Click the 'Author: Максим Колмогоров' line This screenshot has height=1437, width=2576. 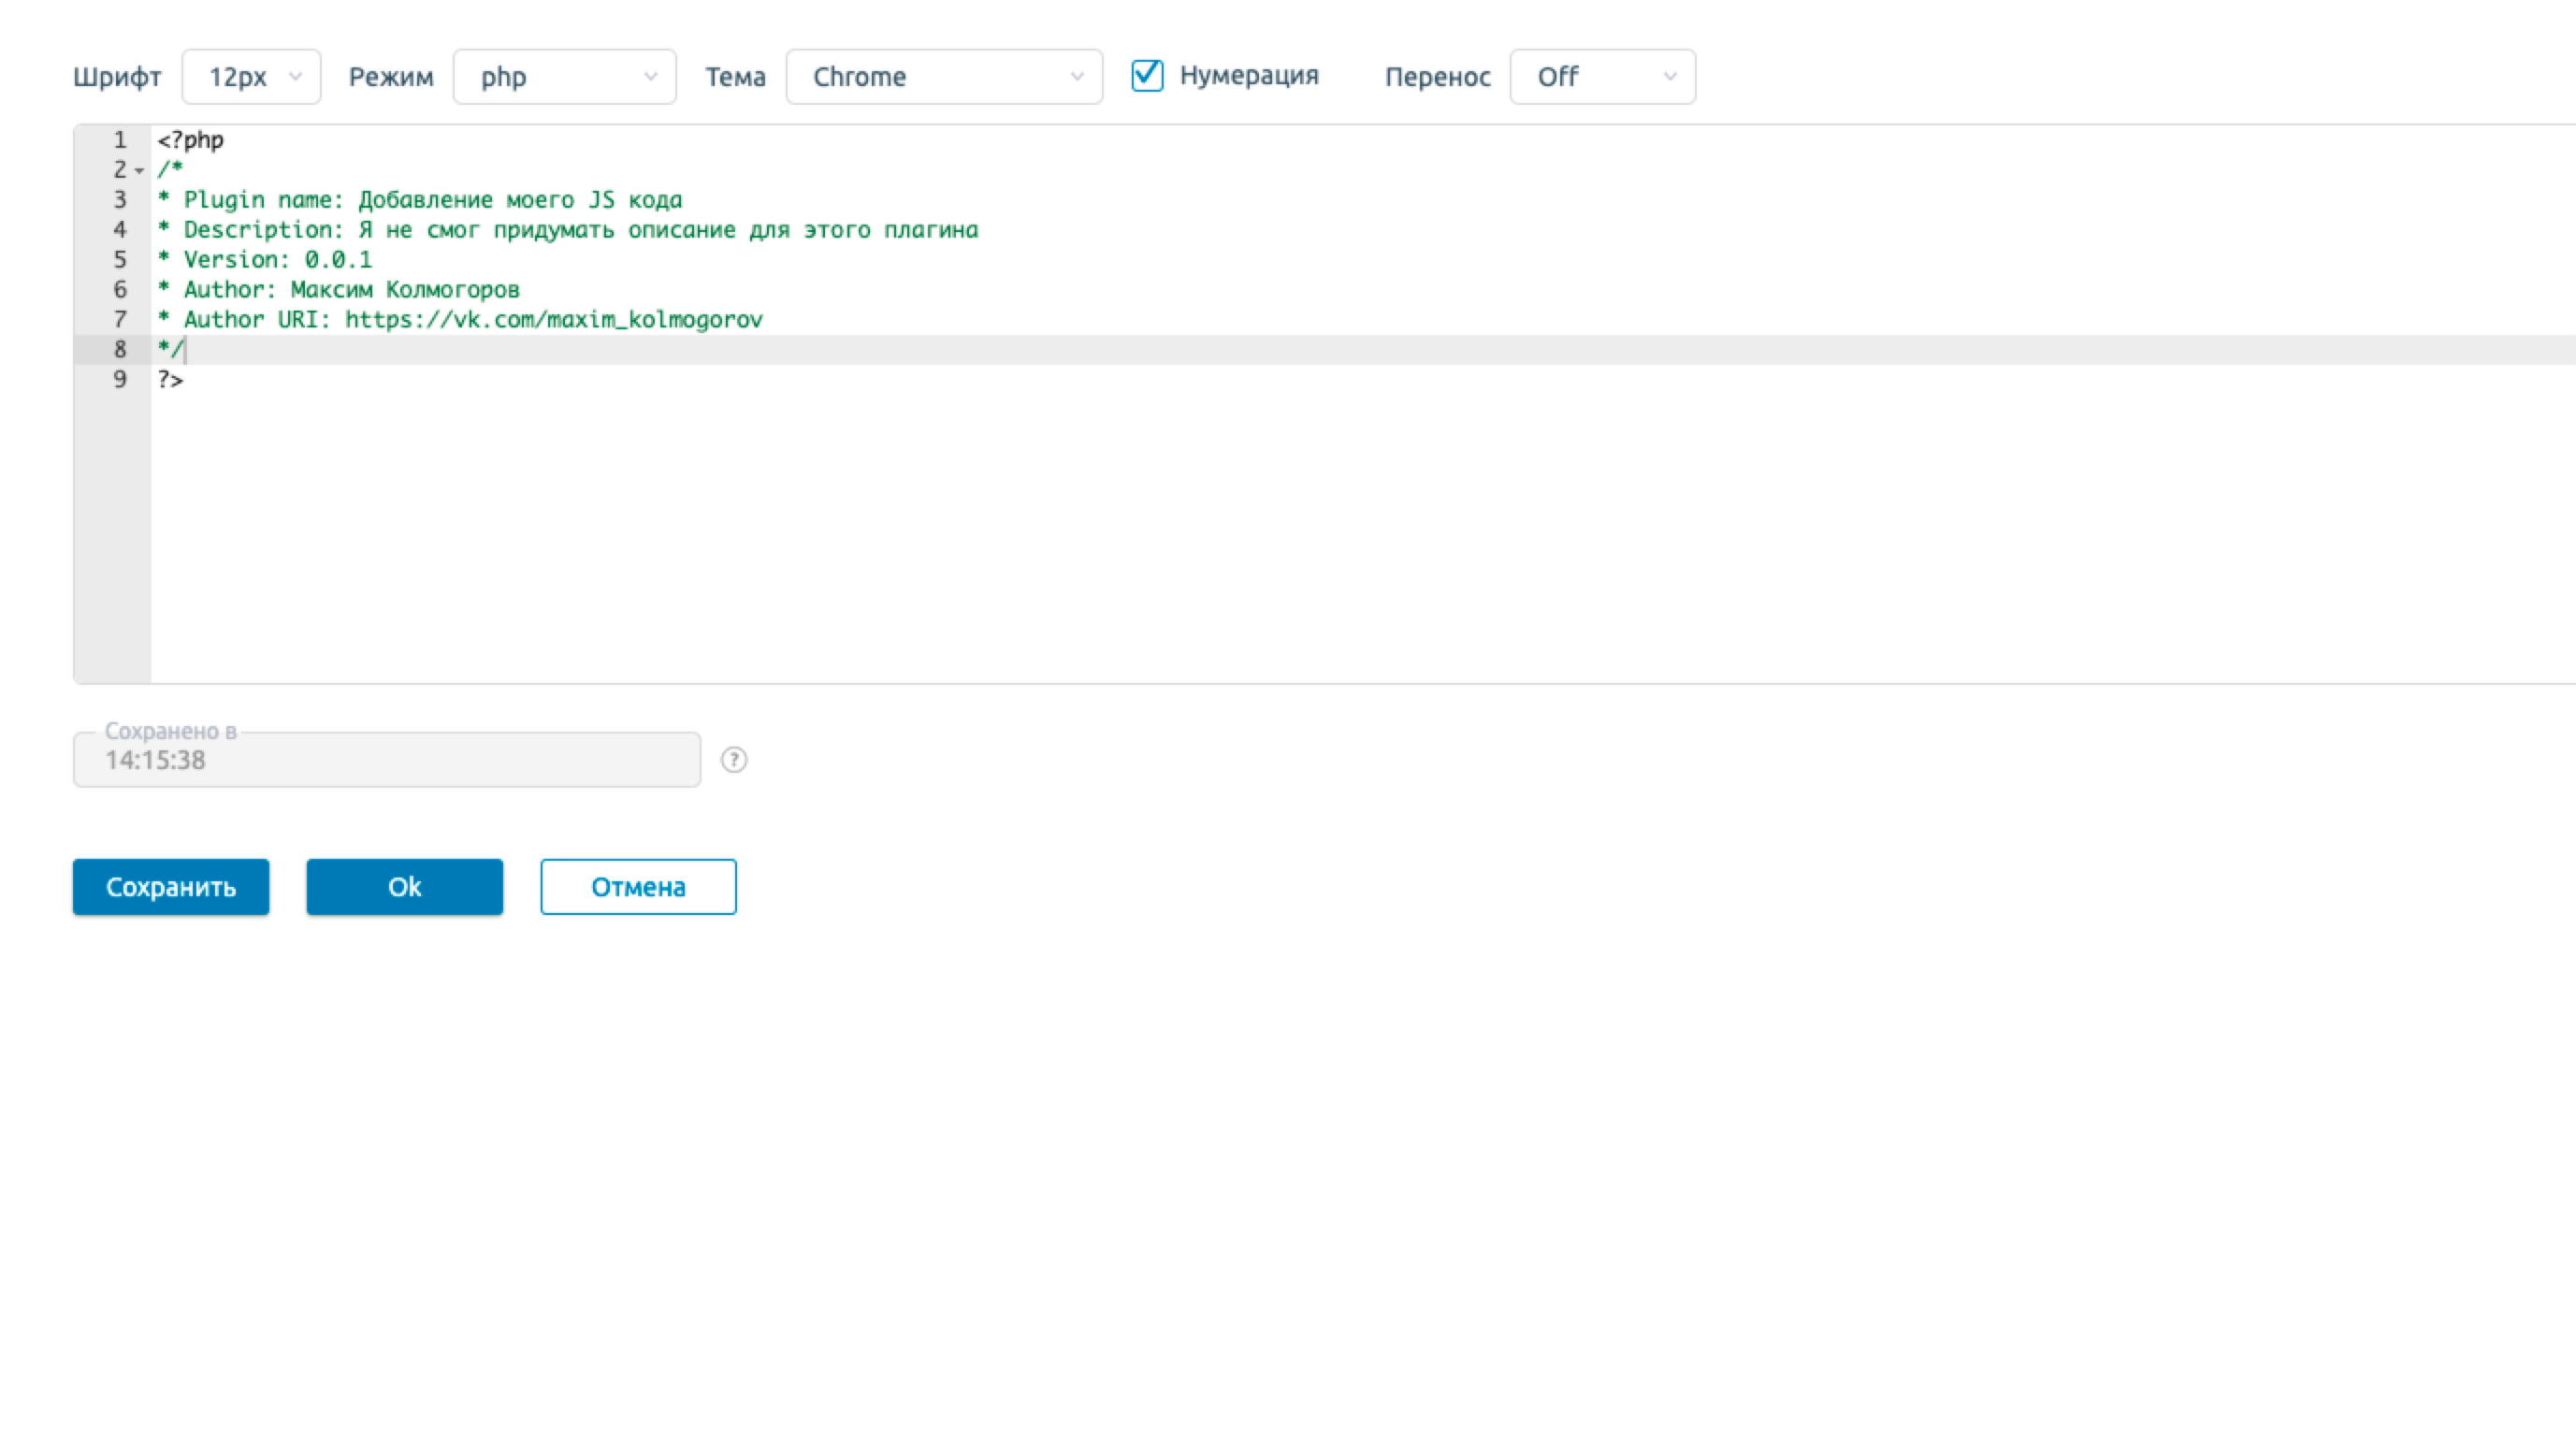[x=339, y=290]
